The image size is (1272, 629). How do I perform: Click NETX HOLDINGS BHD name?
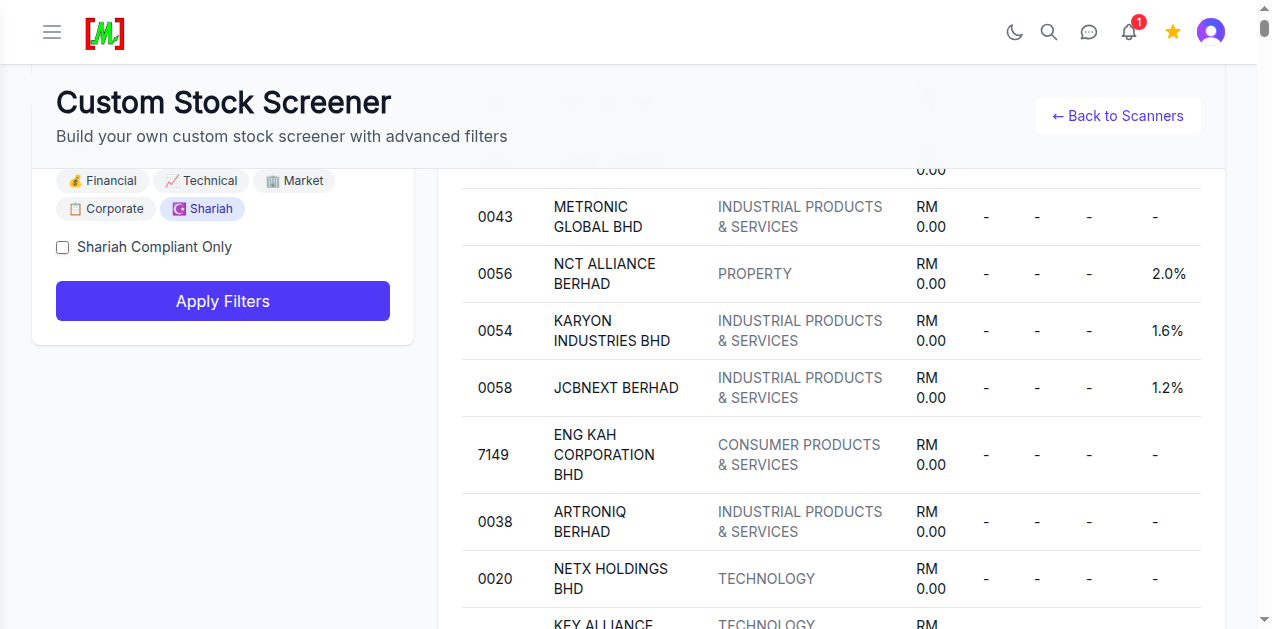(611, 579)
